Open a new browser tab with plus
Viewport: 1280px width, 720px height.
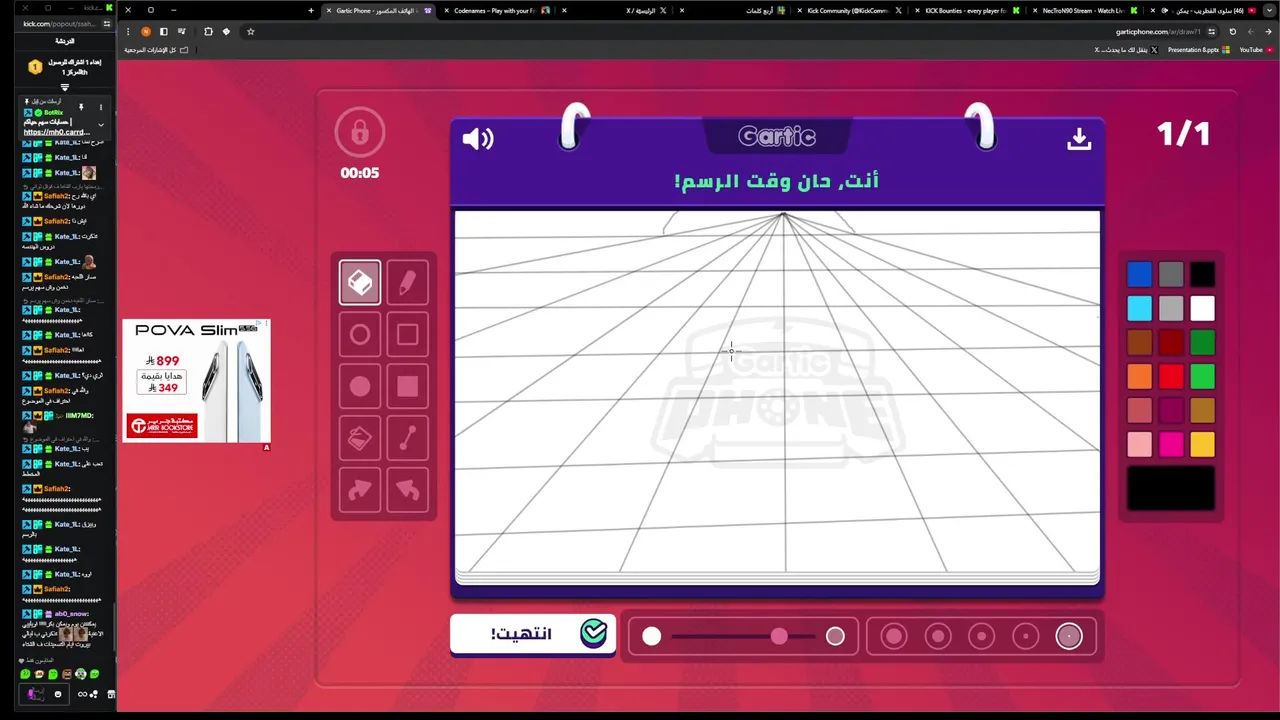click(x=311, y=10)
